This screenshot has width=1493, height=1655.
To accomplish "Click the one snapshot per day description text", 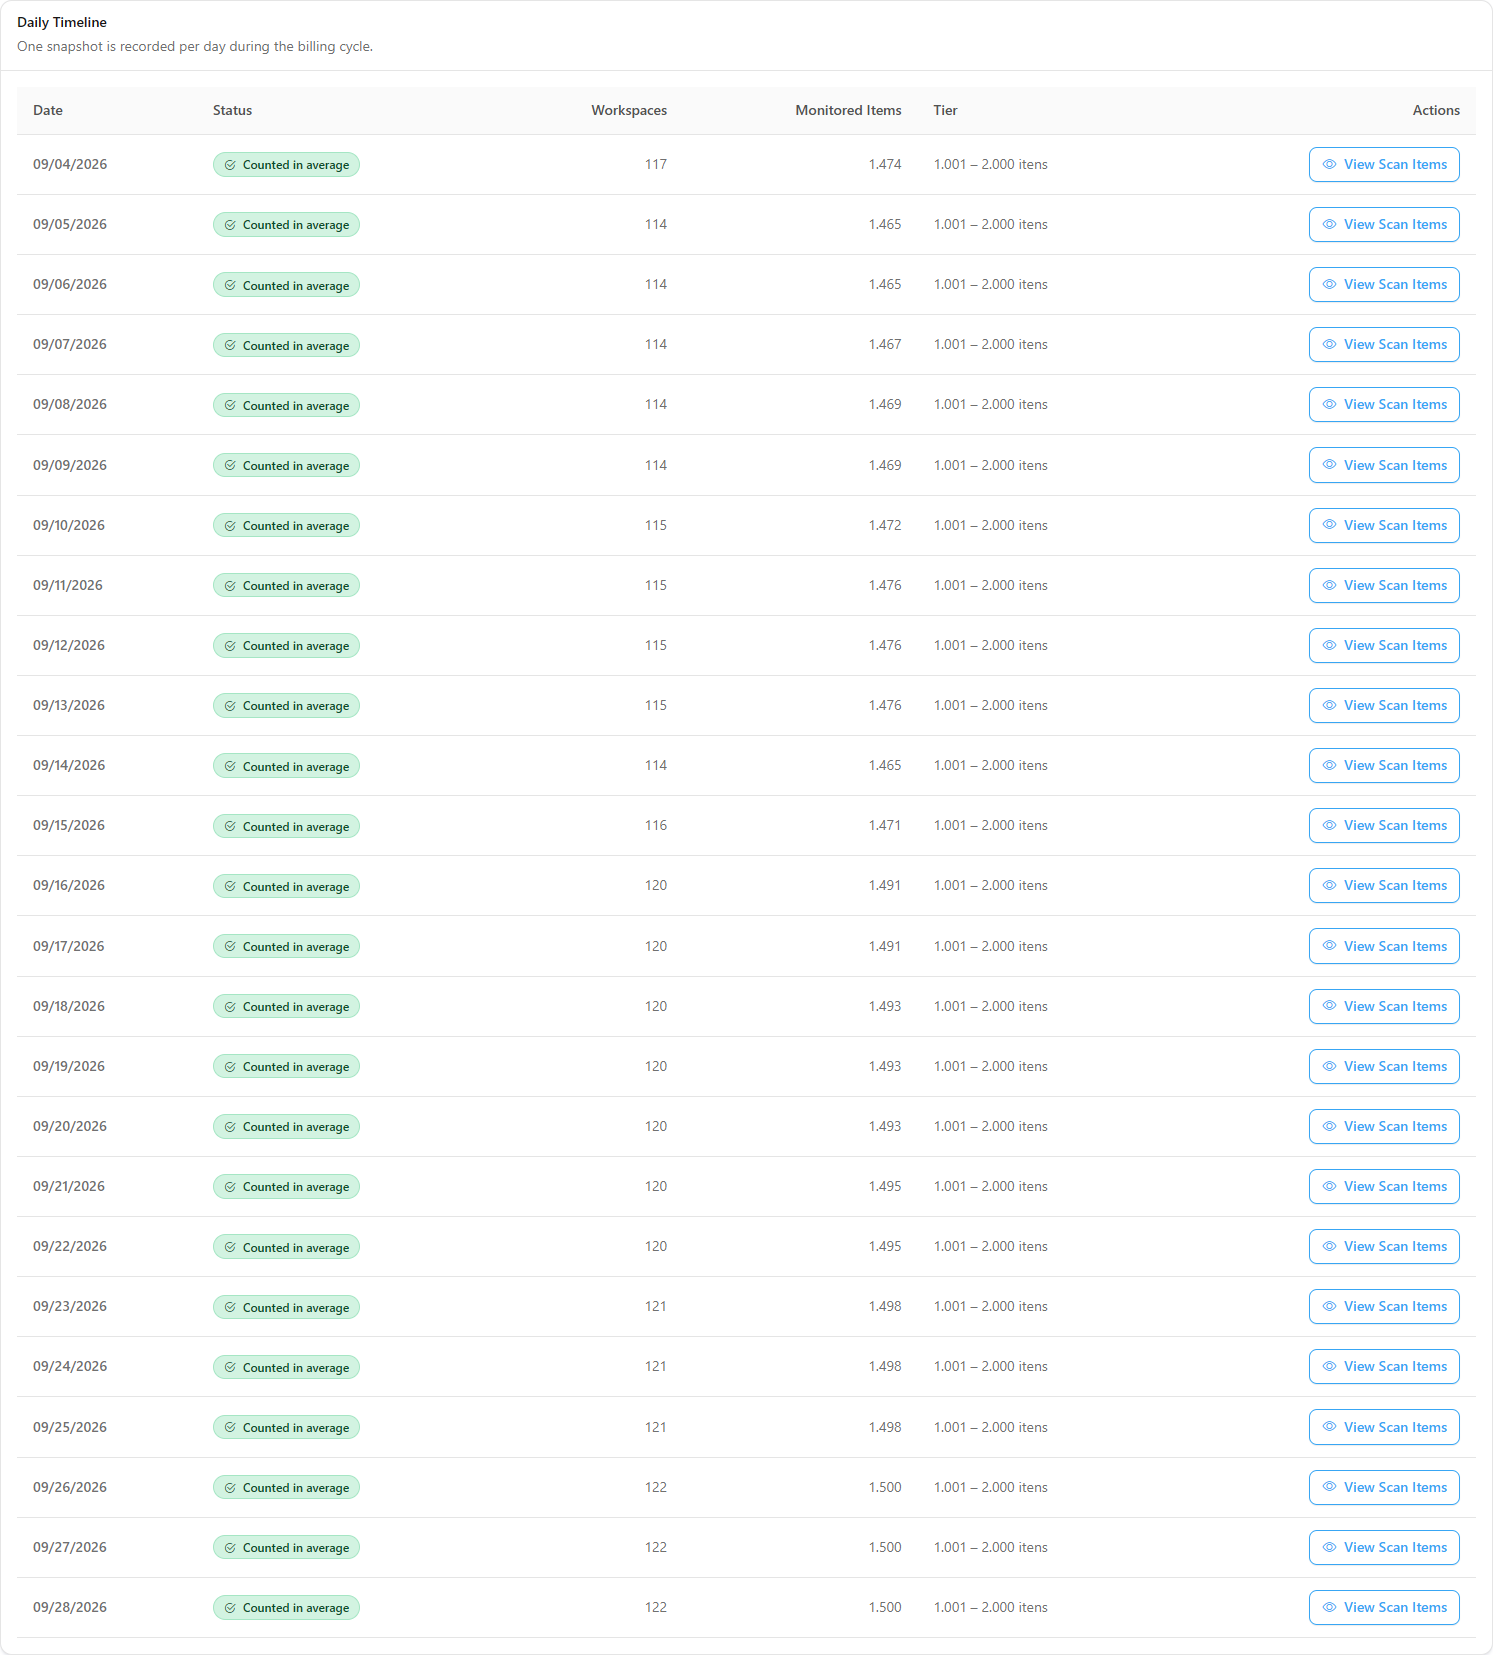I will 195,46.
